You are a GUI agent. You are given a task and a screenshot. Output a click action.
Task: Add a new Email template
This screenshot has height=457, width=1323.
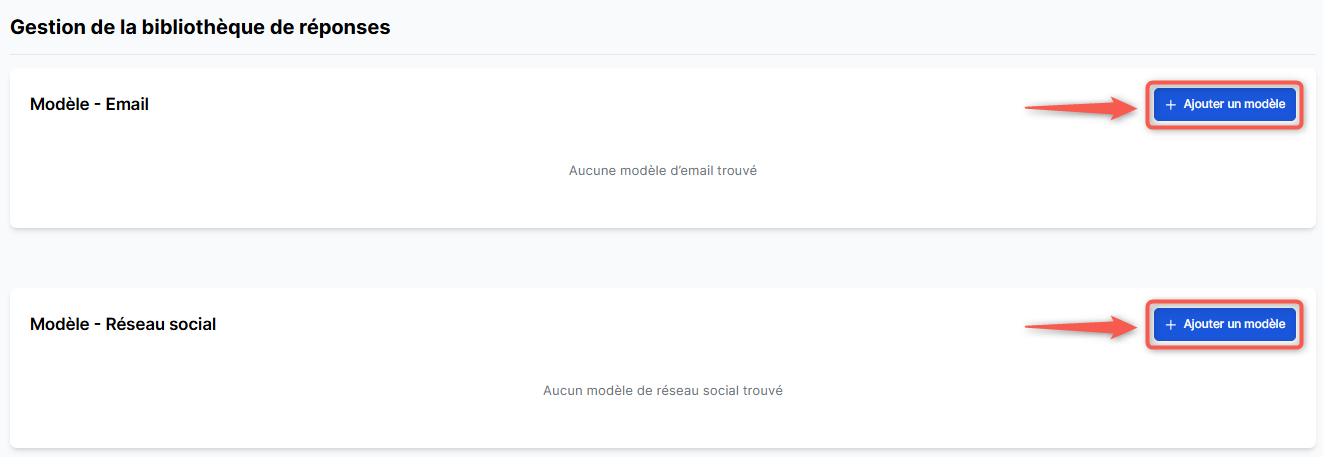(x=1225, y=104)
